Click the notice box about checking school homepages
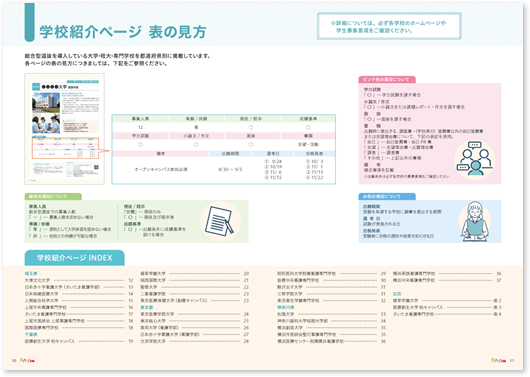The height and width of the screenshot is (377, 530). (x=389, y=26)
